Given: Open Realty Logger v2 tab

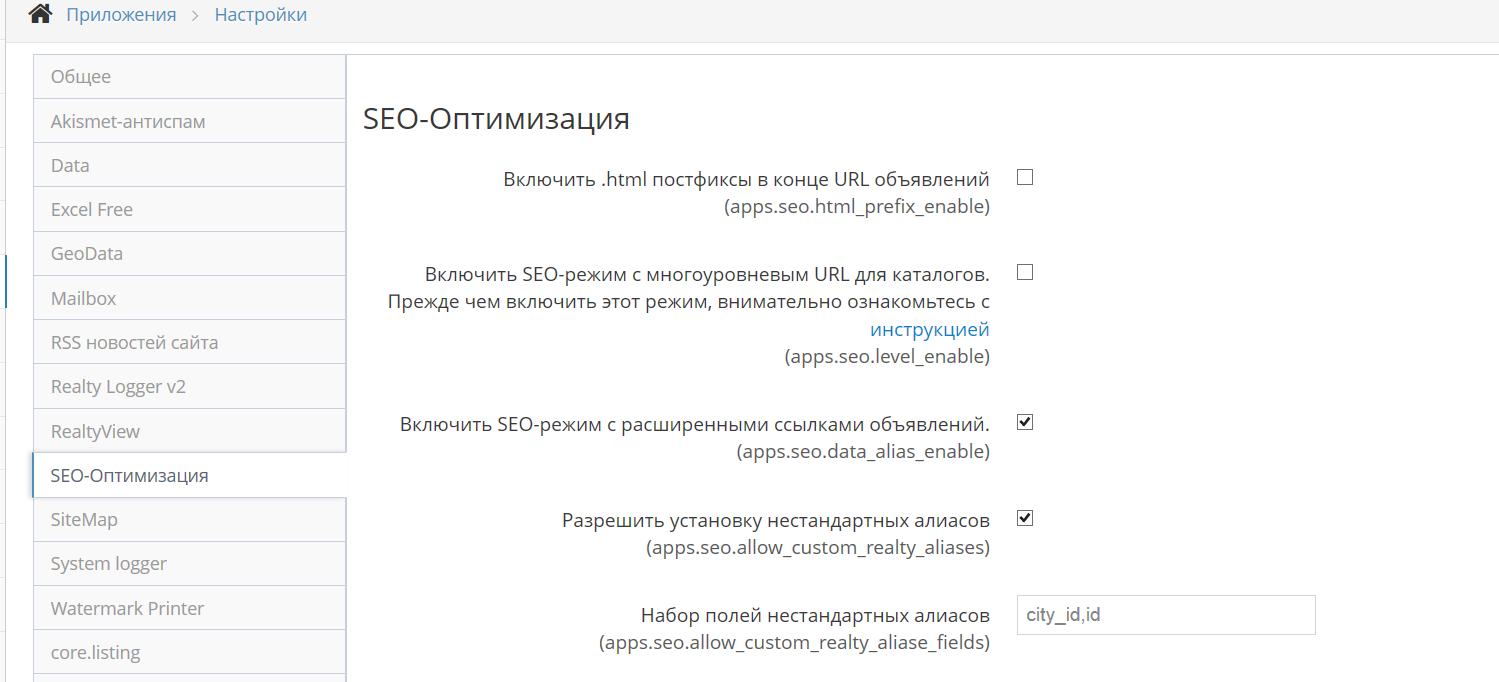Looking at the screenshot, I should point(190,386).
